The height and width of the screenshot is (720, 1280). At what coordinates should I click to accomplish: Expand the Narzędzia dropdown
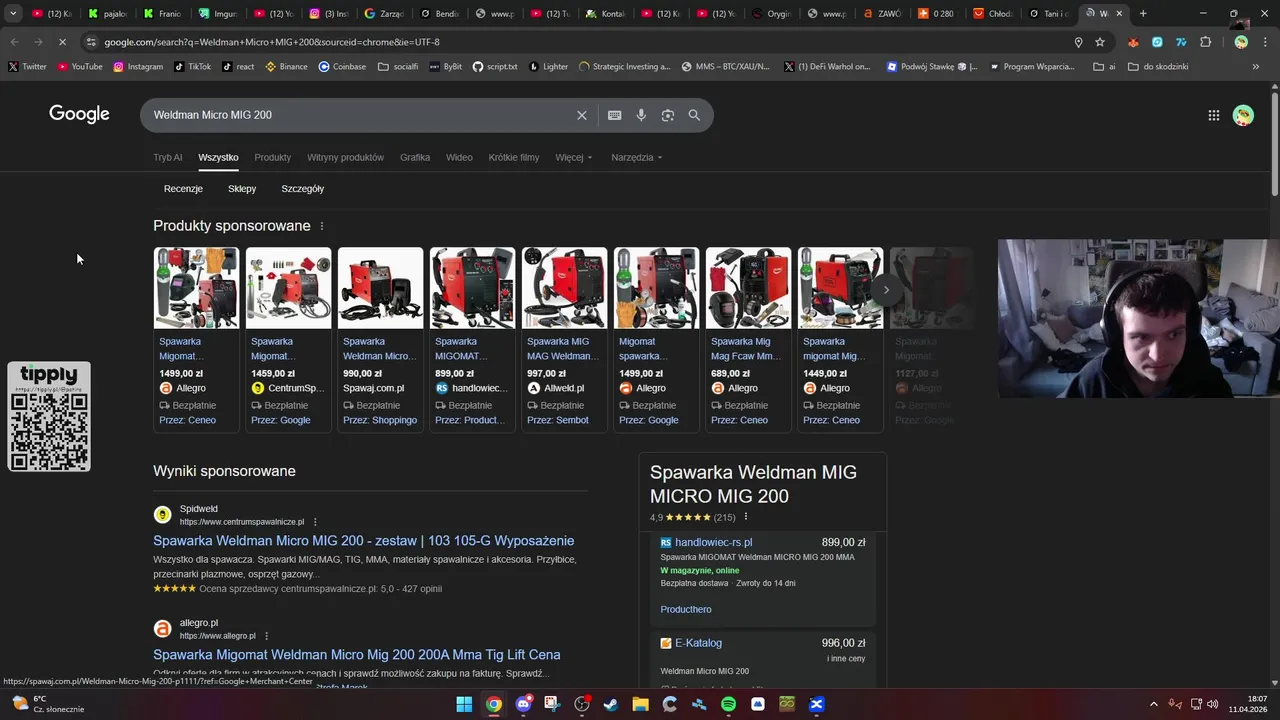click(x=637, y=157)
